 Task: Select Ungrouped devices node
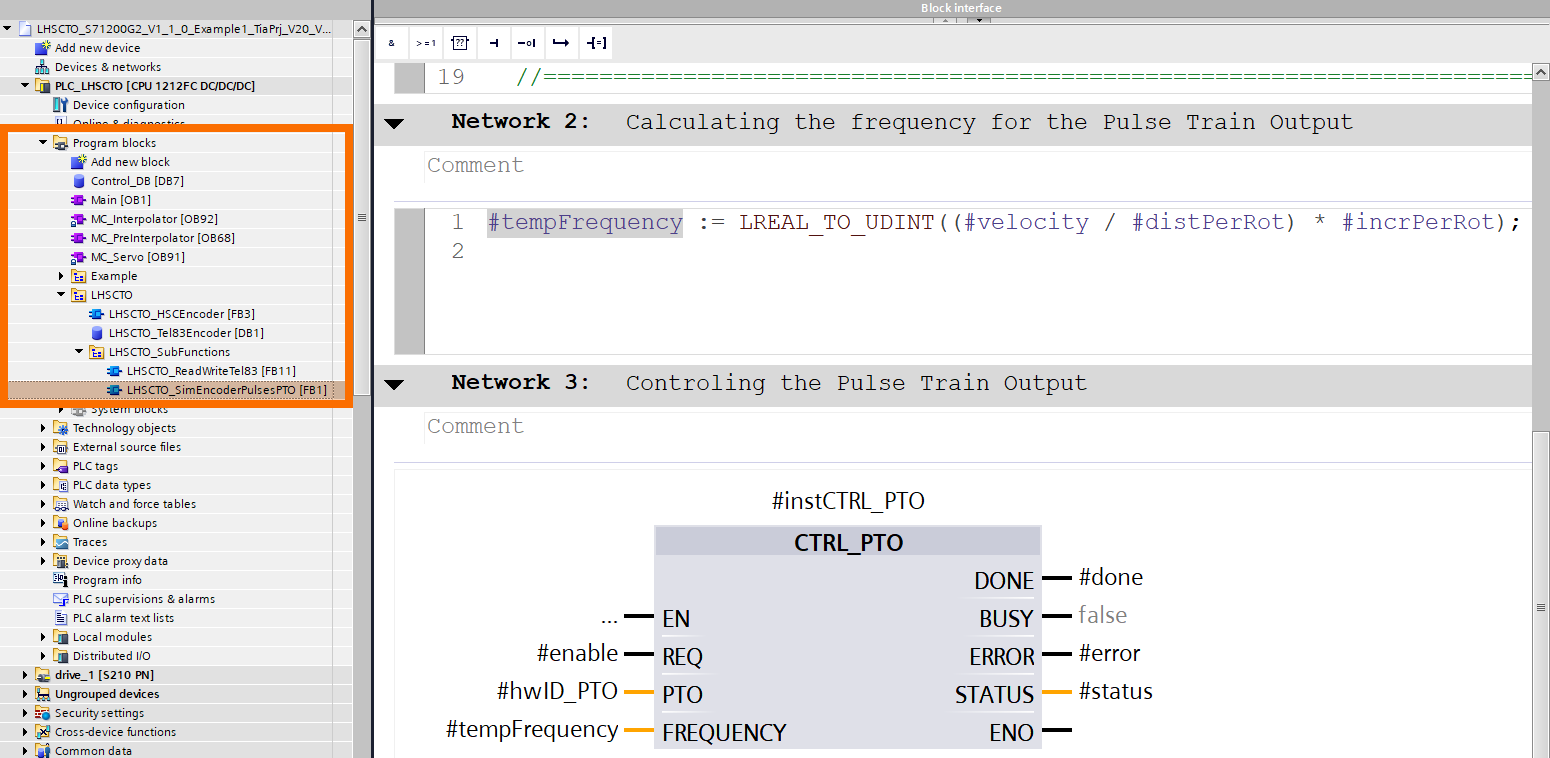pyautogui.click(x=107, y=694)
